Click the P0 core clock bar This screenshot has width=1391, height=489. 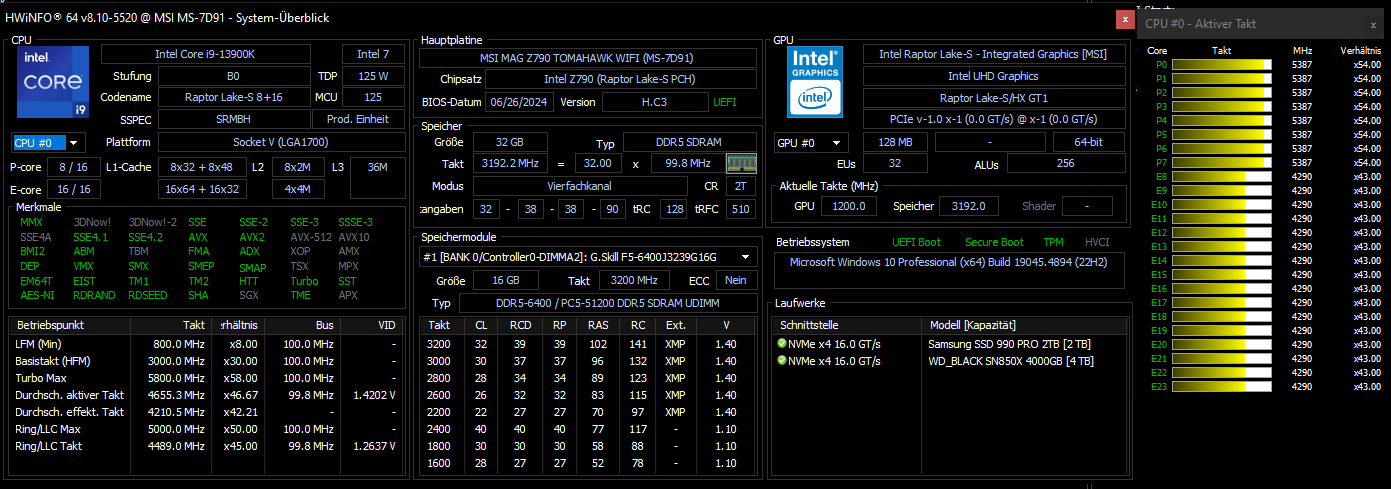tap(1221, 64)
